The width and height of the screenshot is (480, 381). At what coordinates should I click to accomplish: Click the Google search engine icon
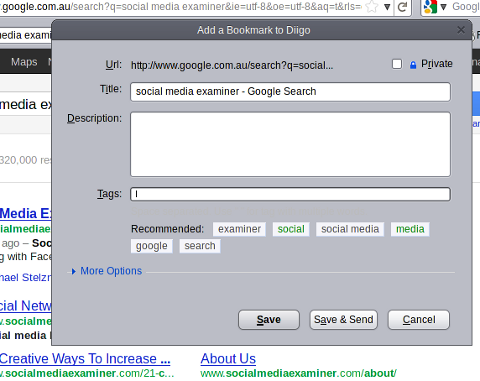pos(430,7)
